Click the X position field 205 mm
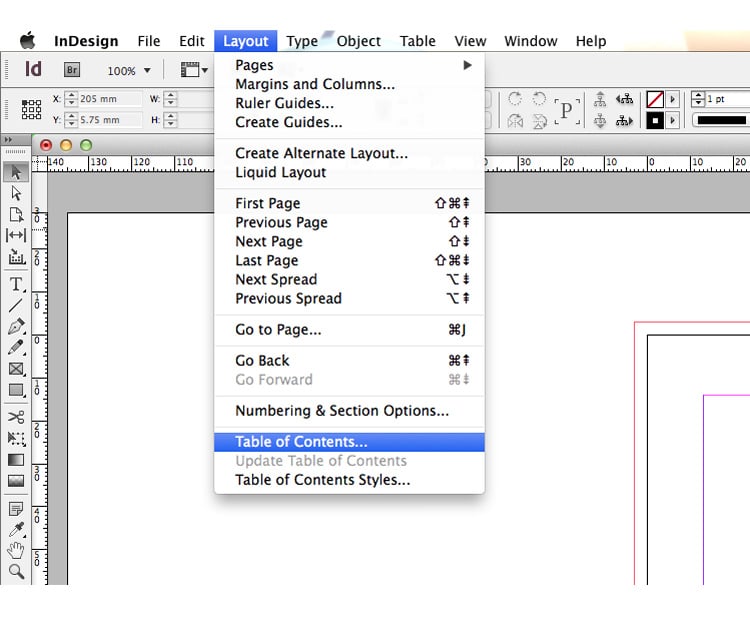 pyautogui.click(x=110, y=99)
